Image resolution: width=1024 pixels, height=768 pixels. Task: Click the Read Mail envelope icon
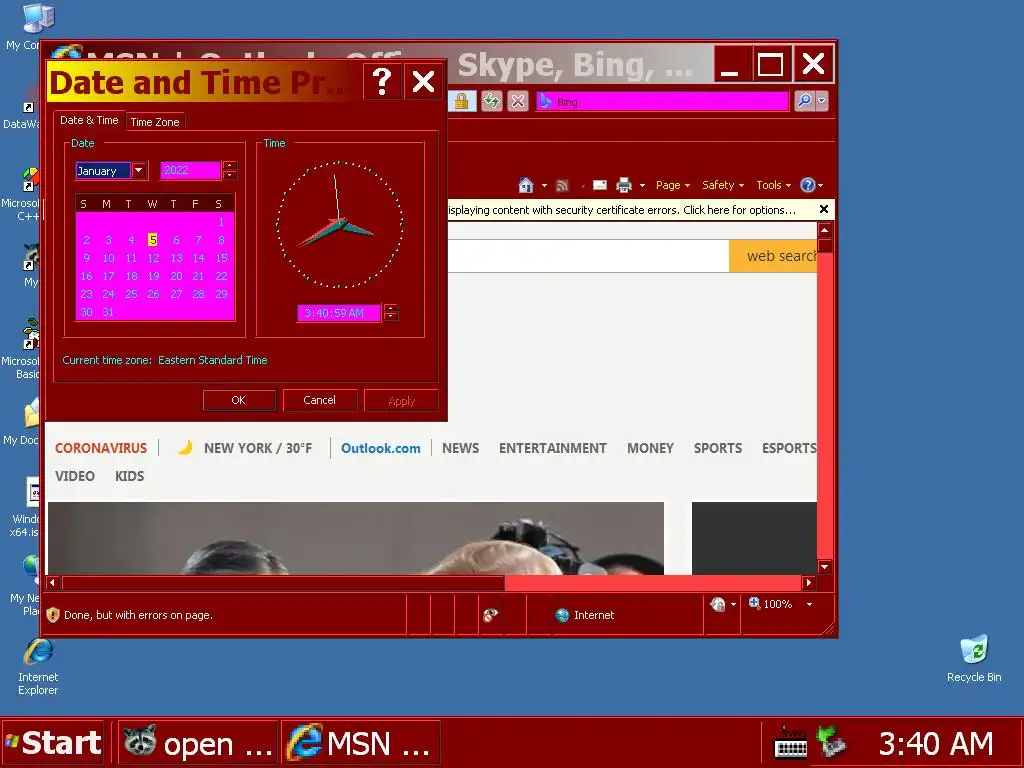pos(600,185)
